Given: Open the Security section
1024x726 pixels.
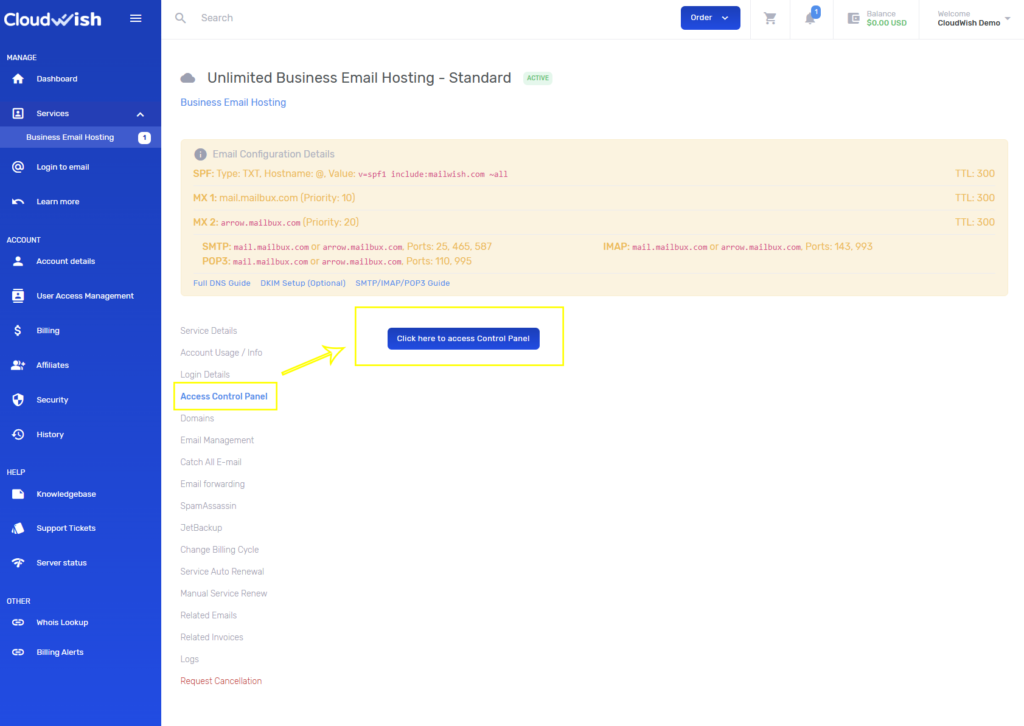Looking at the screenshot, I should pyautogui.click(x=49, y=399).
